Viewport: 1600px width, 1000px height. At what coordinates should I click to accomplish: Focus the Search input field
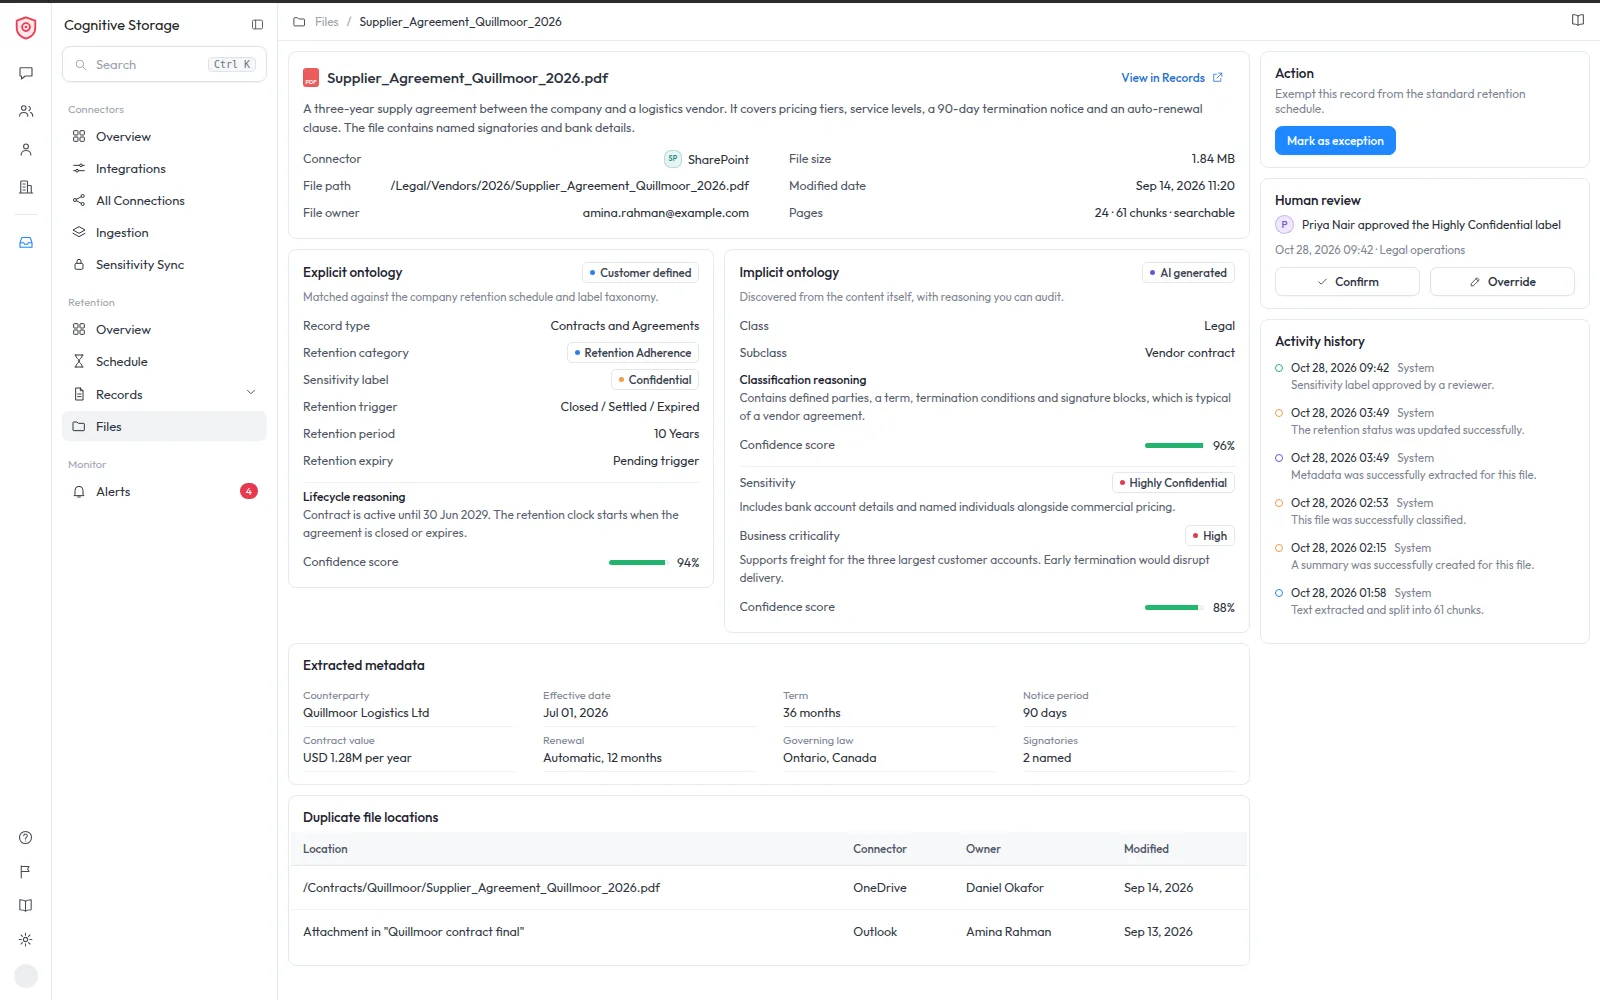pyautogui.click(x=164, y=65)
